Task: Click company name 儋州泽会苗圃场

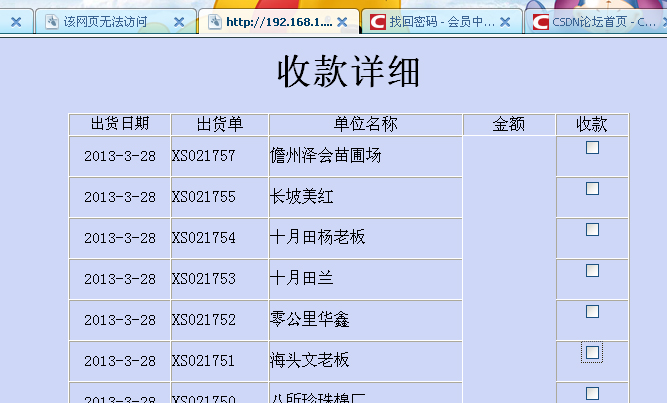Action: pos(325,155)
